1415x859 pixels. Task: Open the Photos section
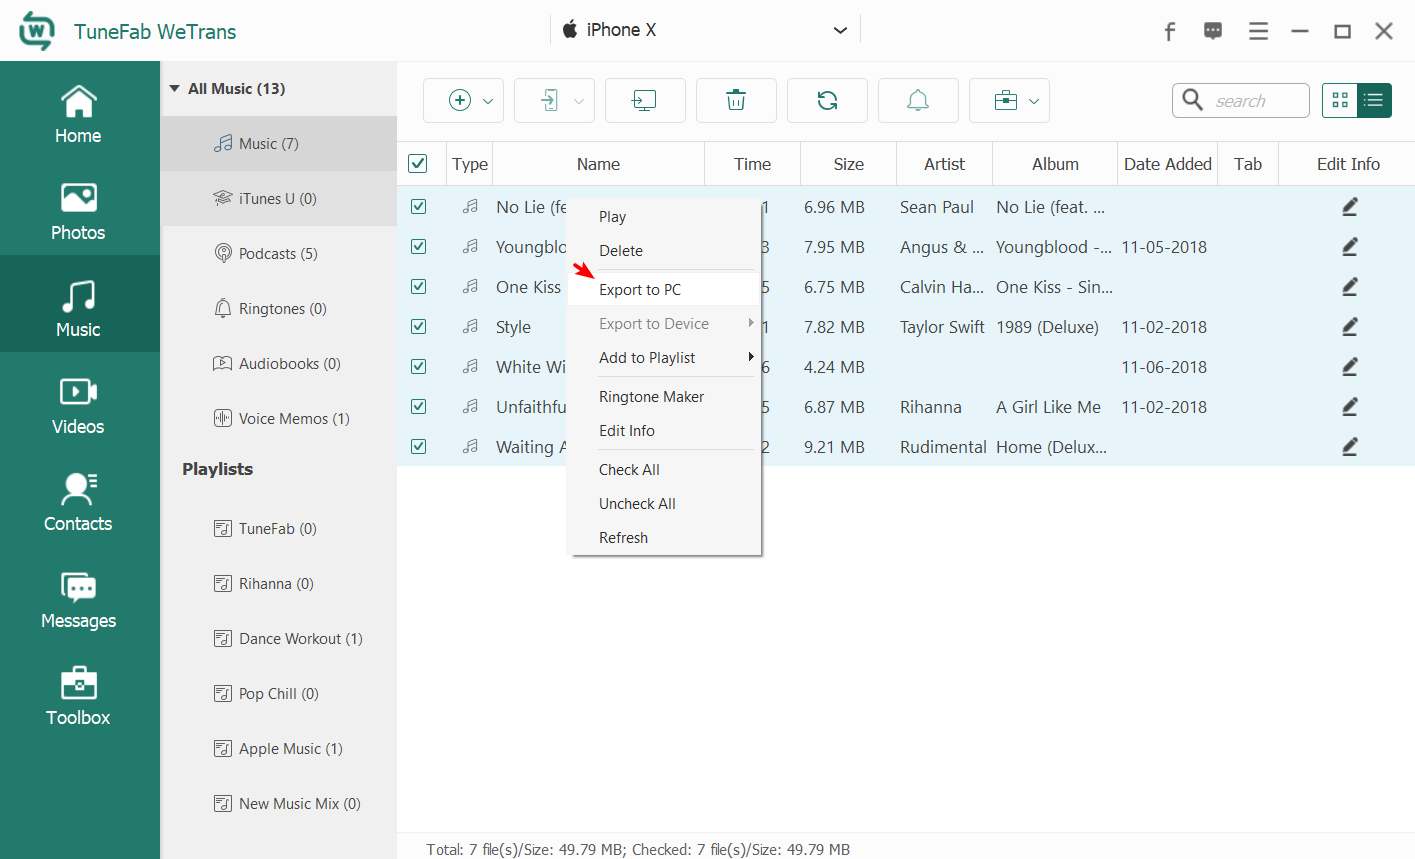78,212
